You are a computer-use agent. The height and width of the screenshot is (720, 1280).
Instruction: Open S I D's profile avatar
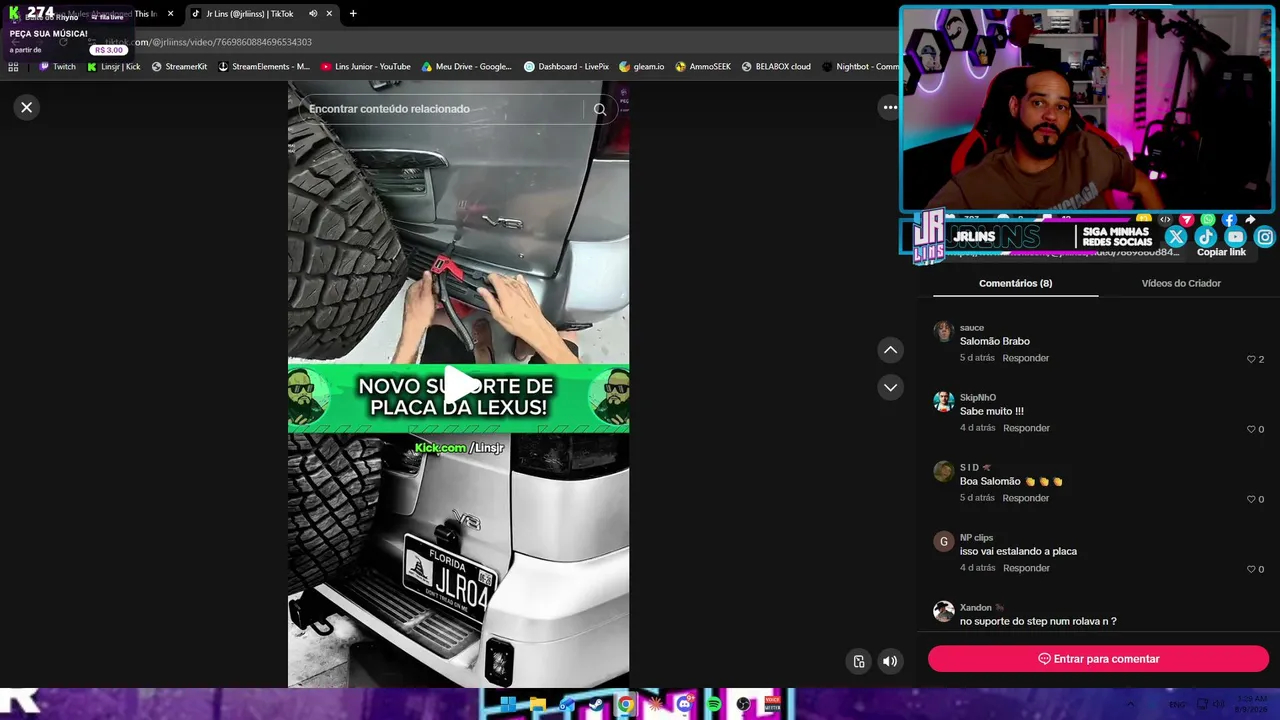coord(943,471)
